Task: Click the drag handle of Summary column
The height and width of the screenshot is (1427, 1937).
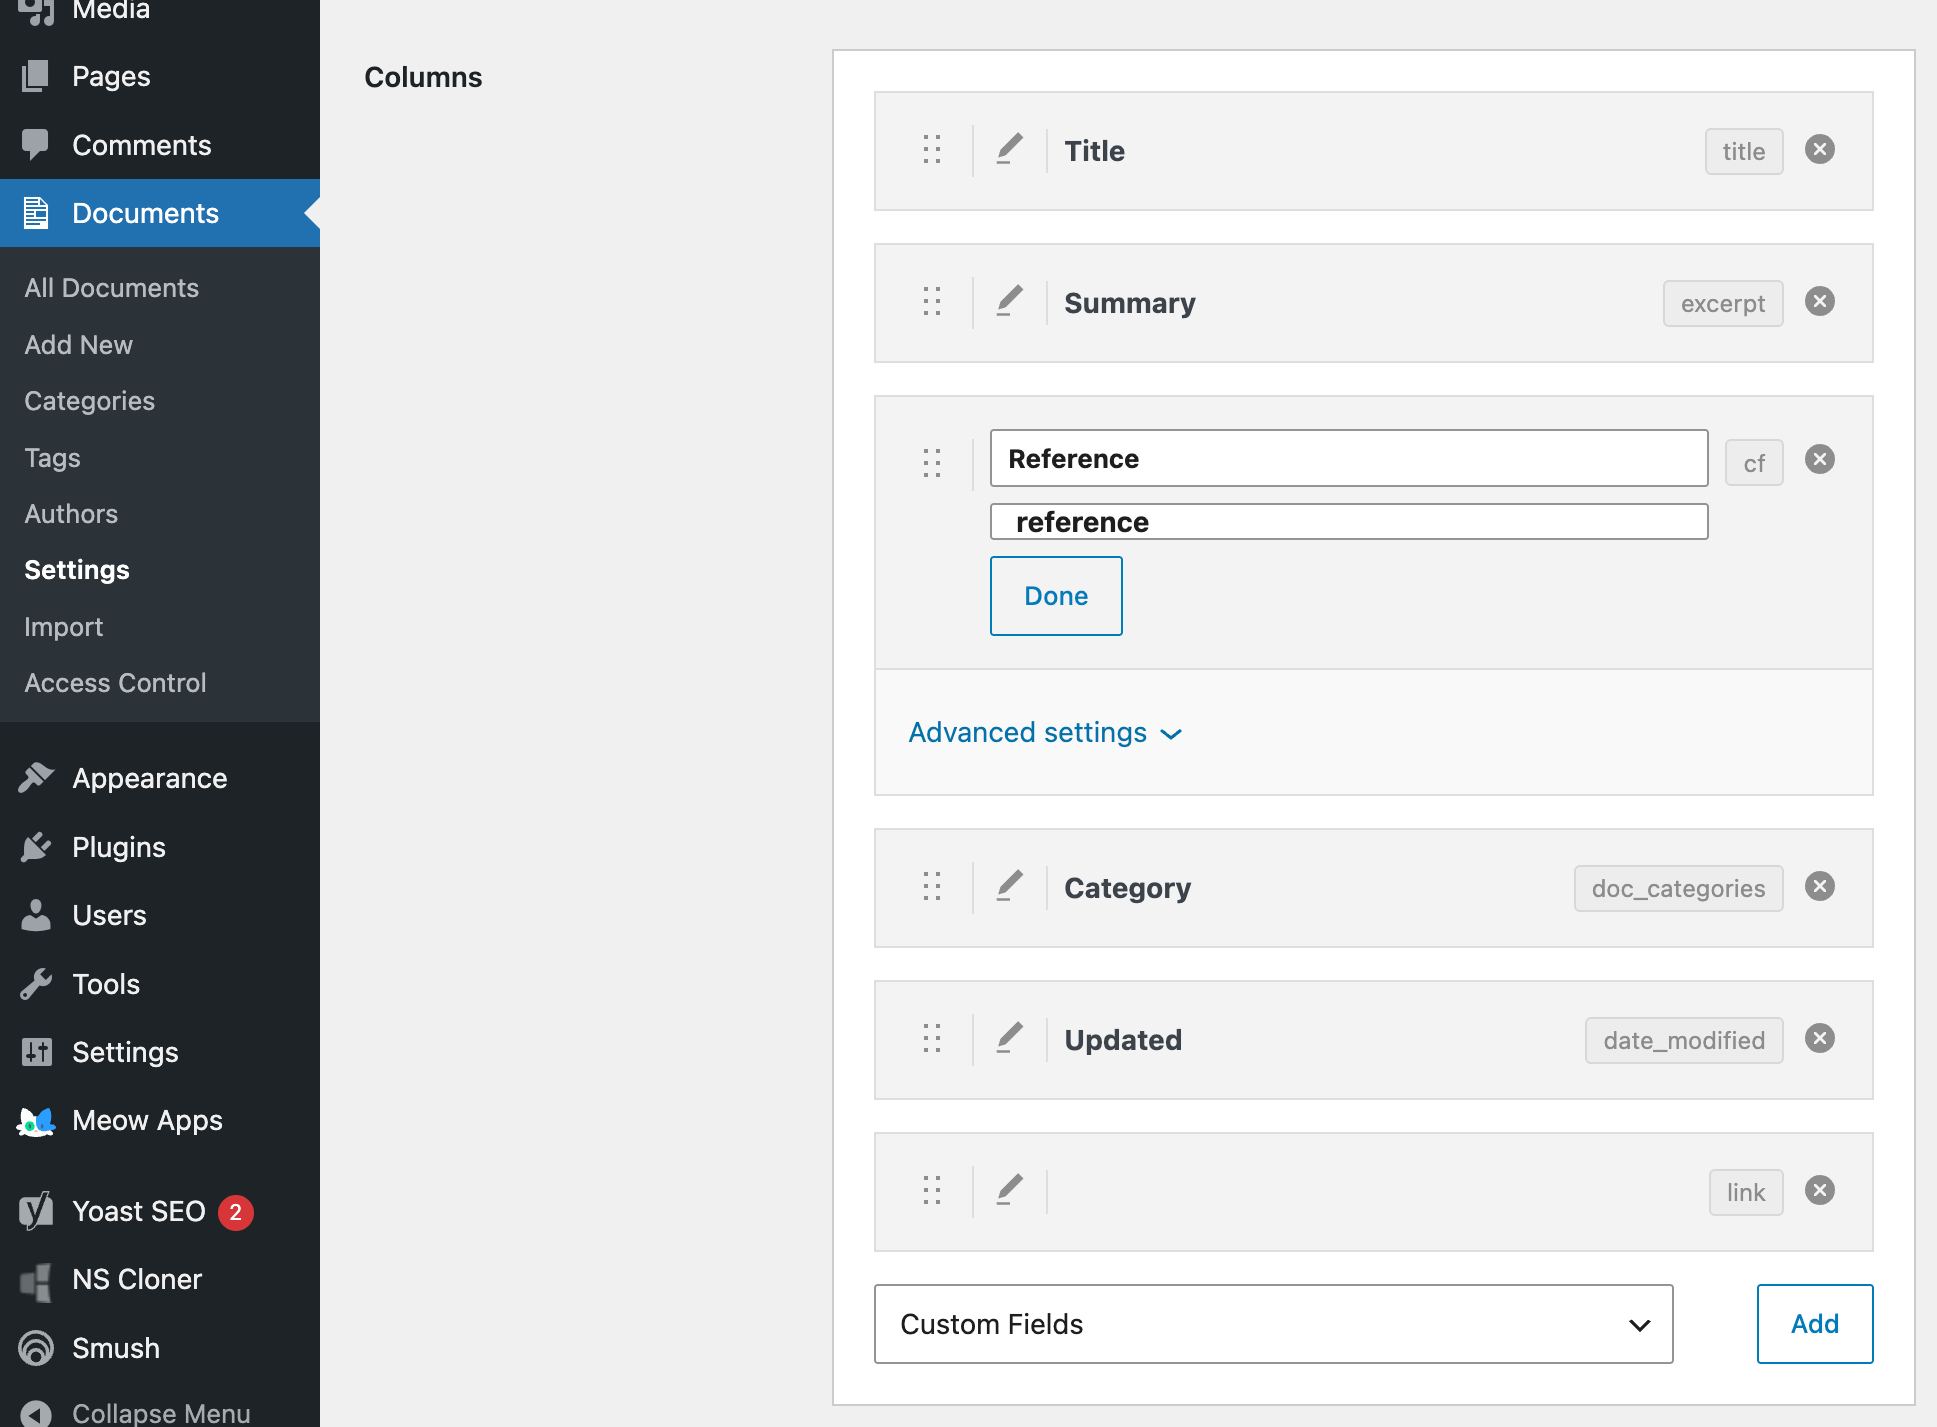Action: tap(932, 302)
